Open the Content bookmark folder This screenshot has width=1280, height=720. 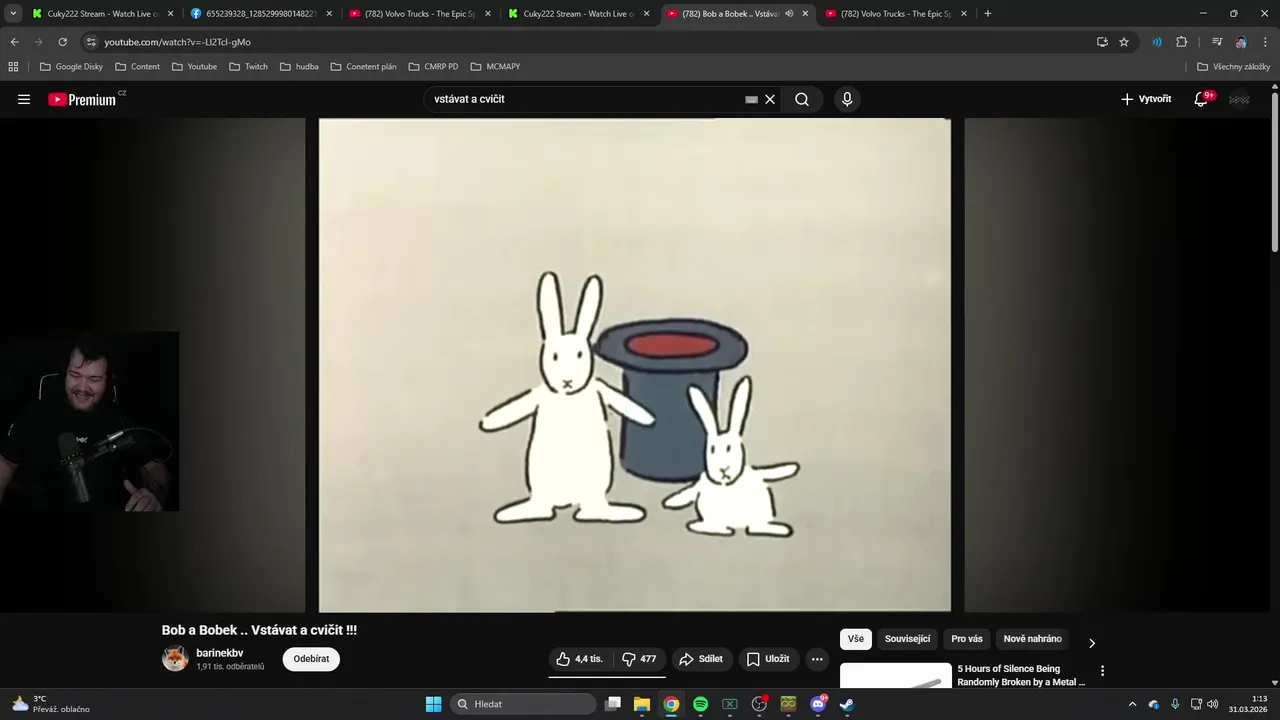point(137,66)
